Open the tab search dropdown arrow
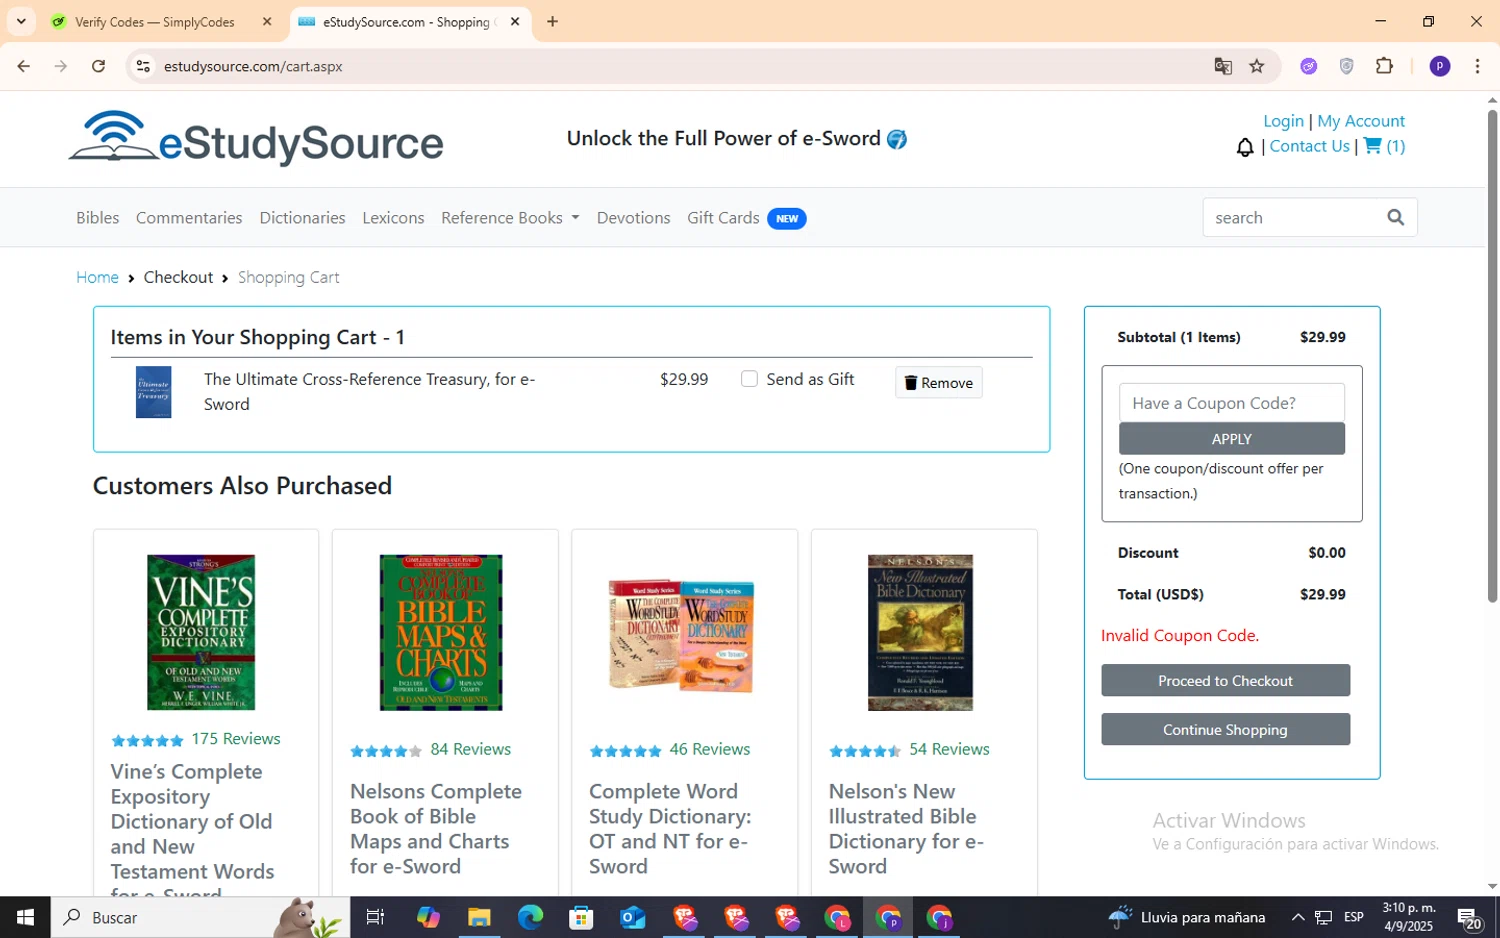Image resolution: width=1500 pixels, height=938 pixels. tap(21, 21)
